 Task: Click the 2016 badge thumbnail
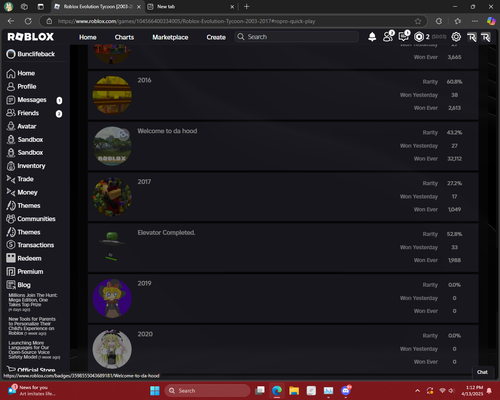pyautogui.click(x=112, y=95)
